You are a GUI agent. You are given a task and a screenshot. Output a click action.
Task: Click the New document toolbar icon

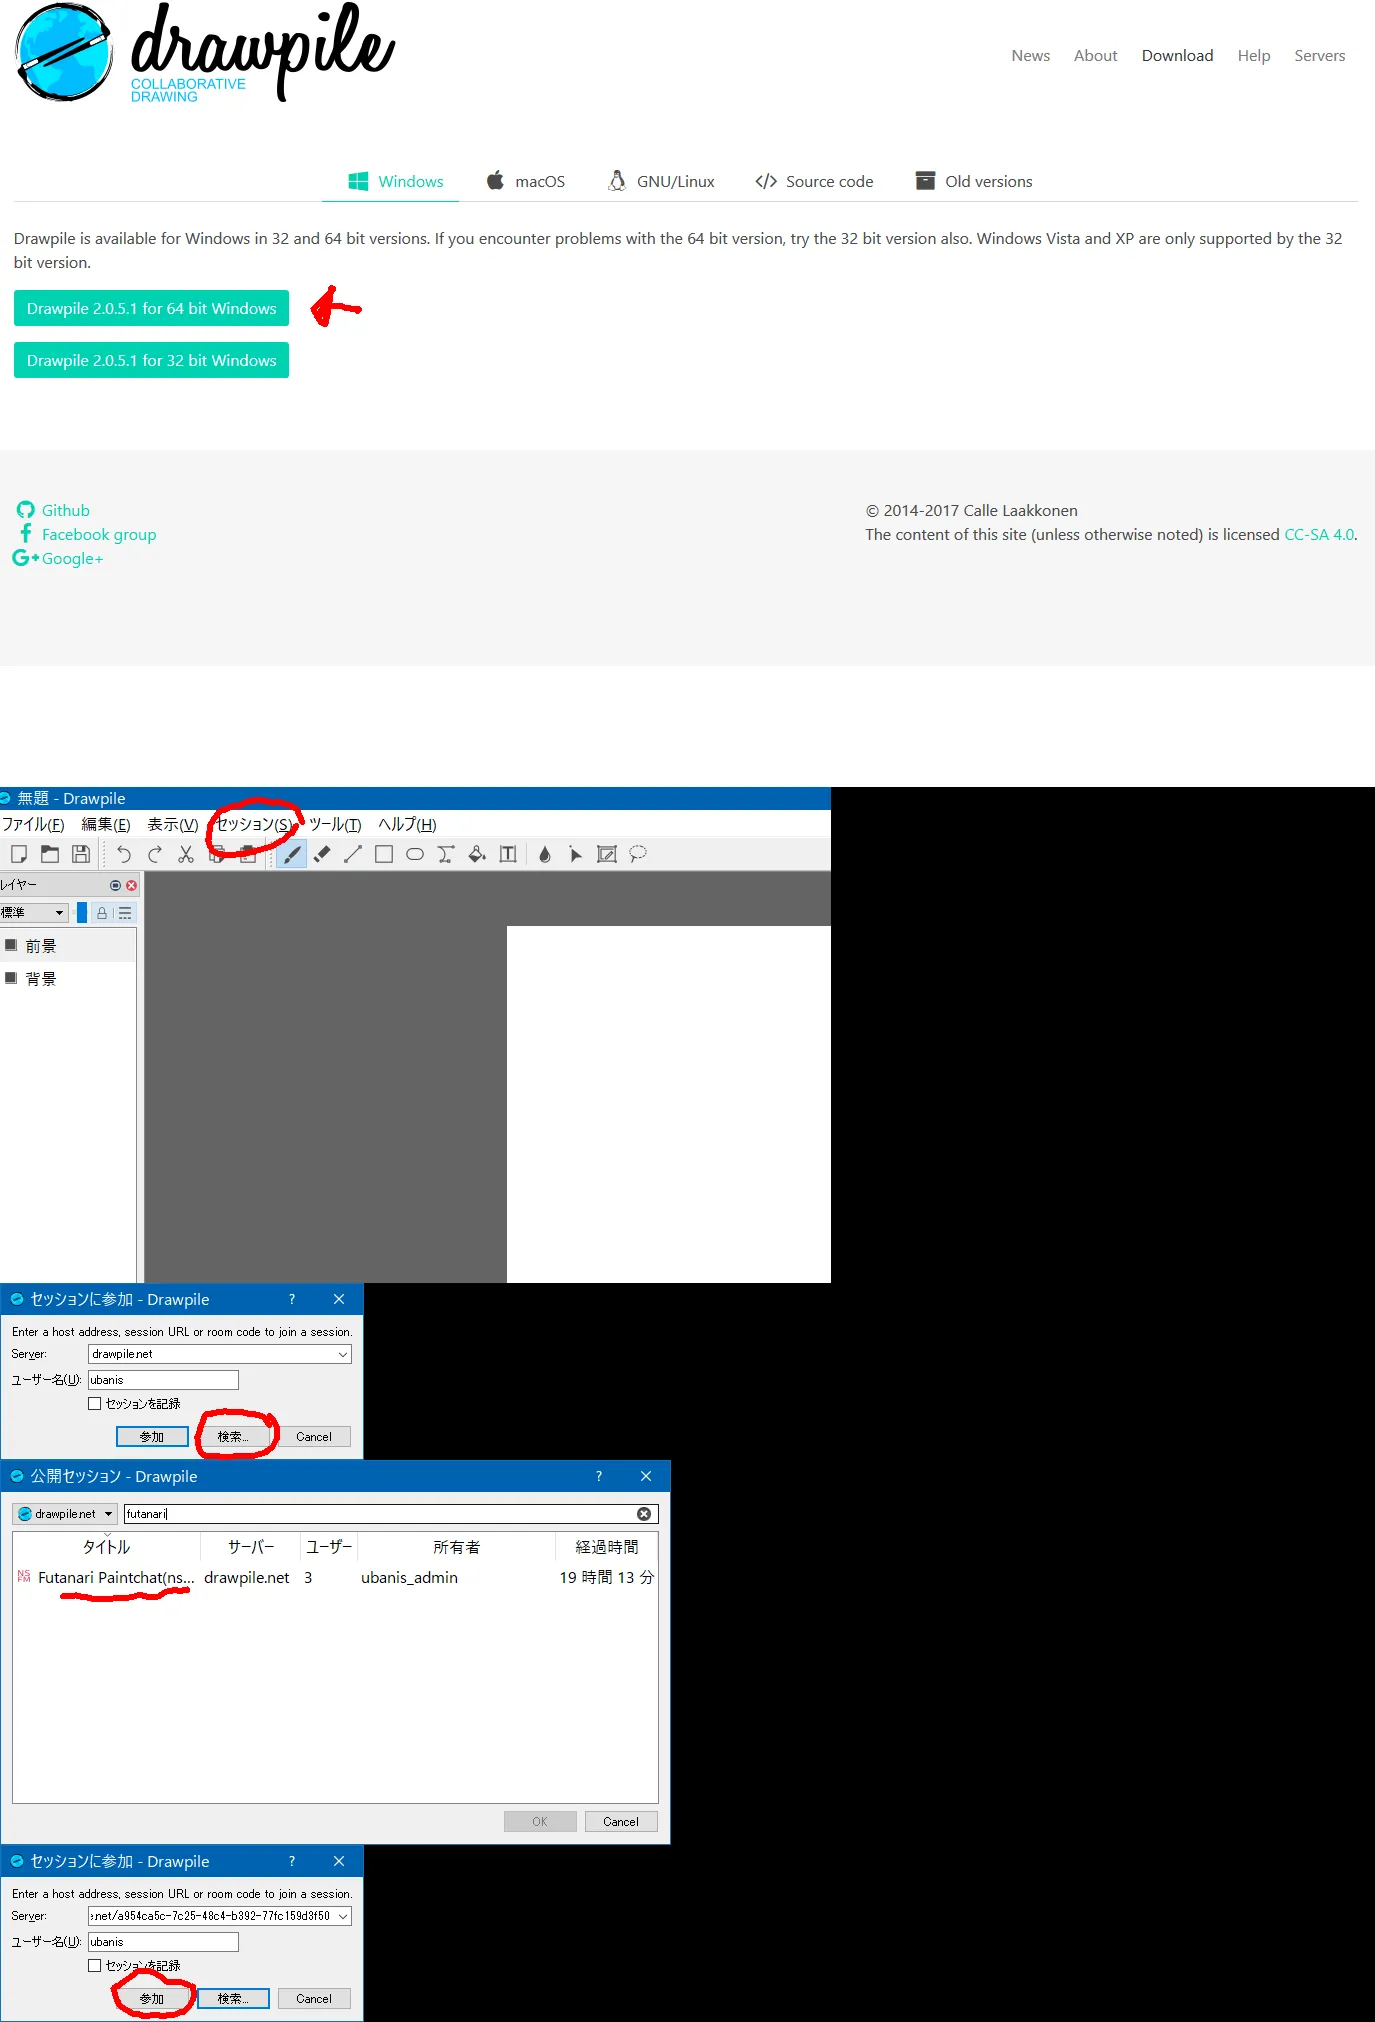click(x=19, y=854)
